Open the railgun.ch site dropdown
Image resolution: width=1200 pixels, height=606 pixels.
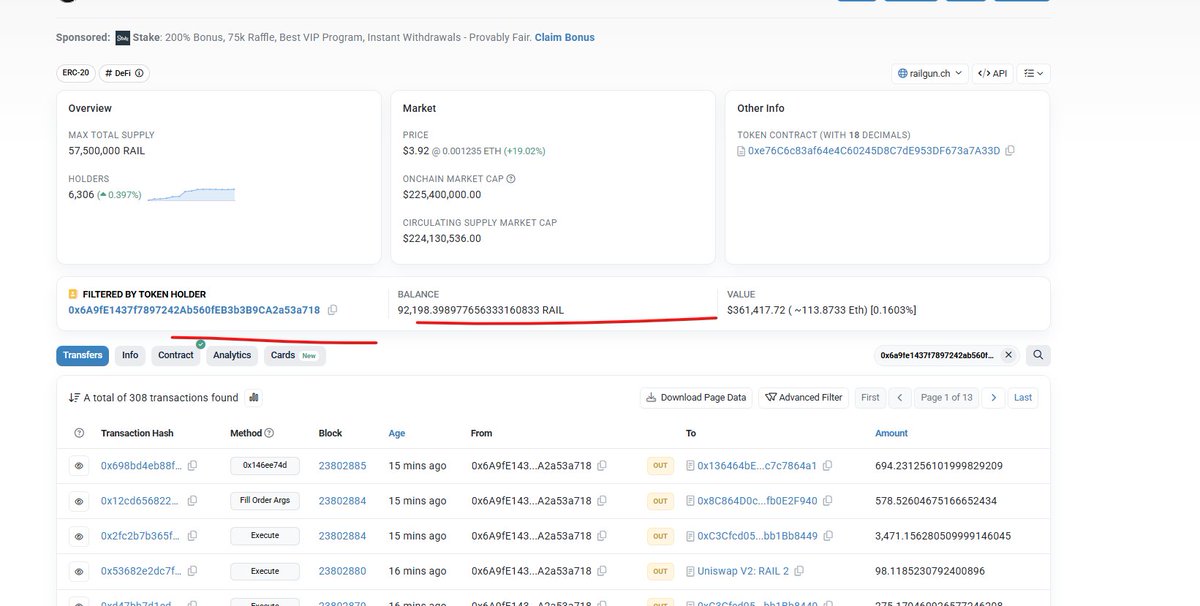[957, 72]
